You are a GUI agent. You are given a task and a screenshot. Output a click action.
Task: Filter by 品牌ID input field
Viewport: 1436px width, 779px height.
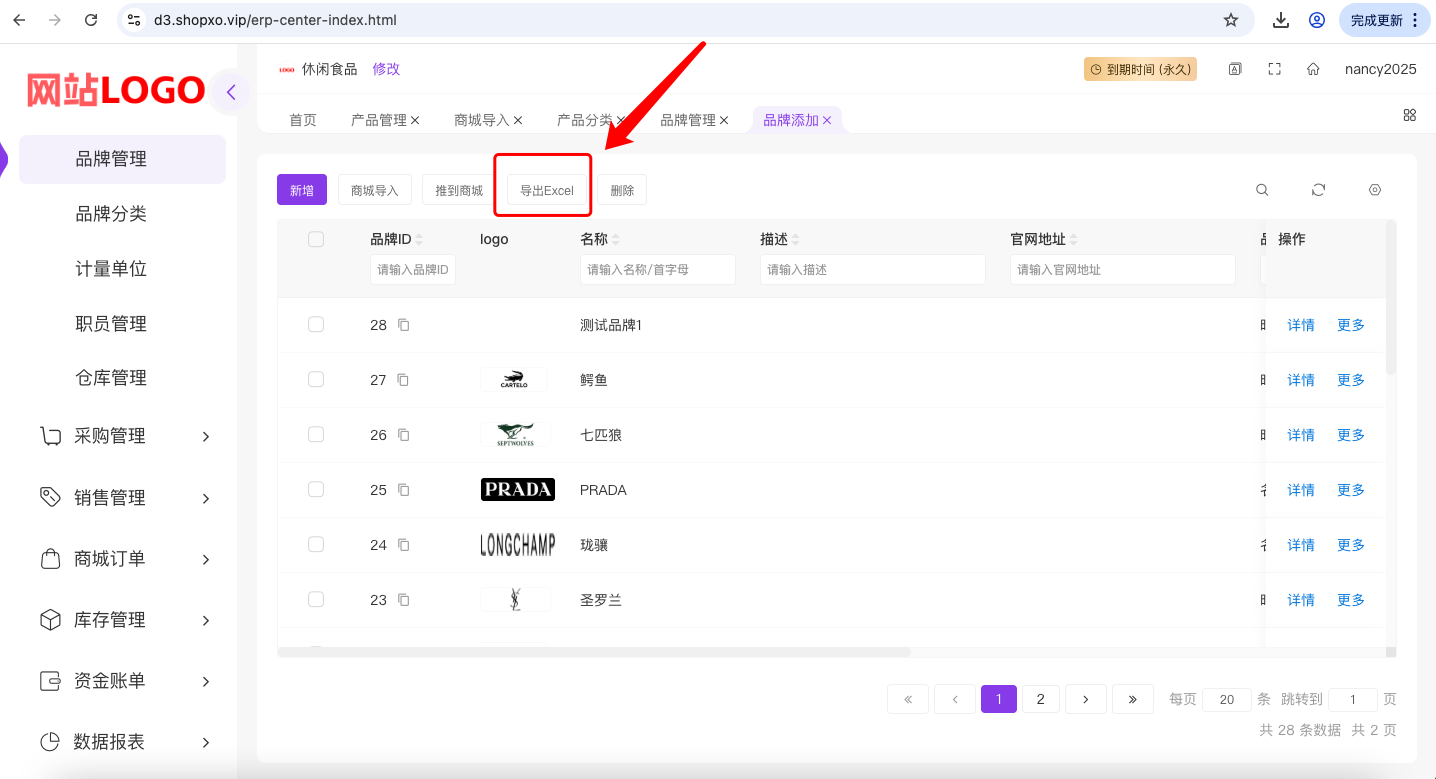pyautogui.click(x=413, y=270)
